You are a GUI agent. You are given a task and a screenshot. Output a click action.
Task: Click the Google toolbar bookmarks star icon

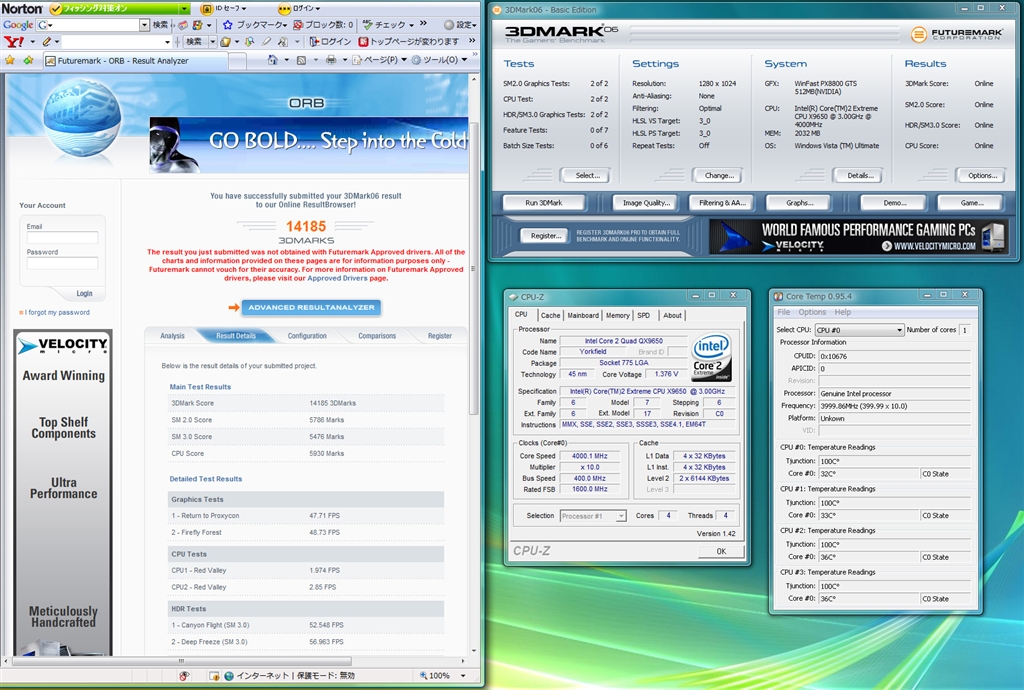click(227, 24)
